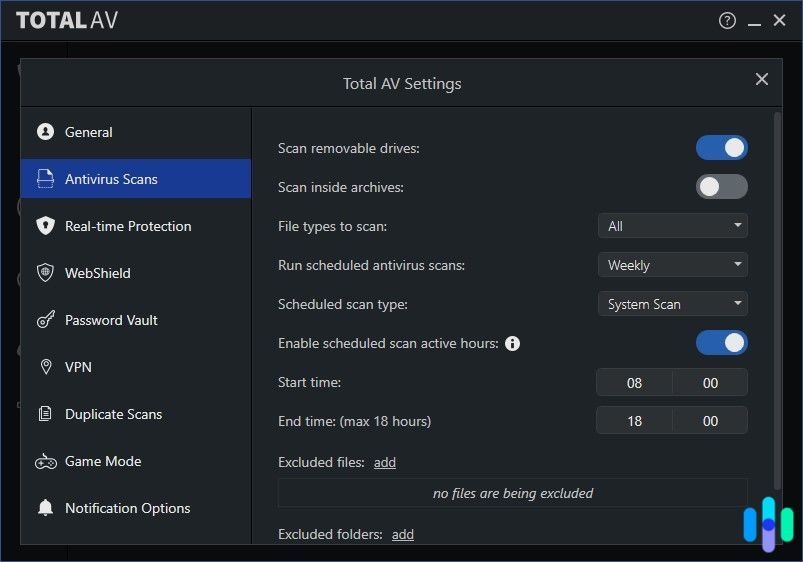This screenshot has width=803, height=562.
Task: Enable Scan inside archives toggle
Action: pyautogui.click(x=722, y=187)
